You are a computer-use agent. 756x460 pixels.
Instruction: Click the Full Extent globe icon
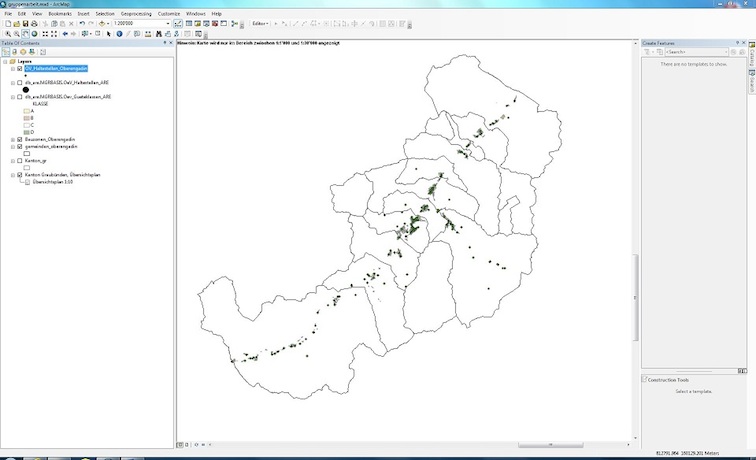coord(34,33)
